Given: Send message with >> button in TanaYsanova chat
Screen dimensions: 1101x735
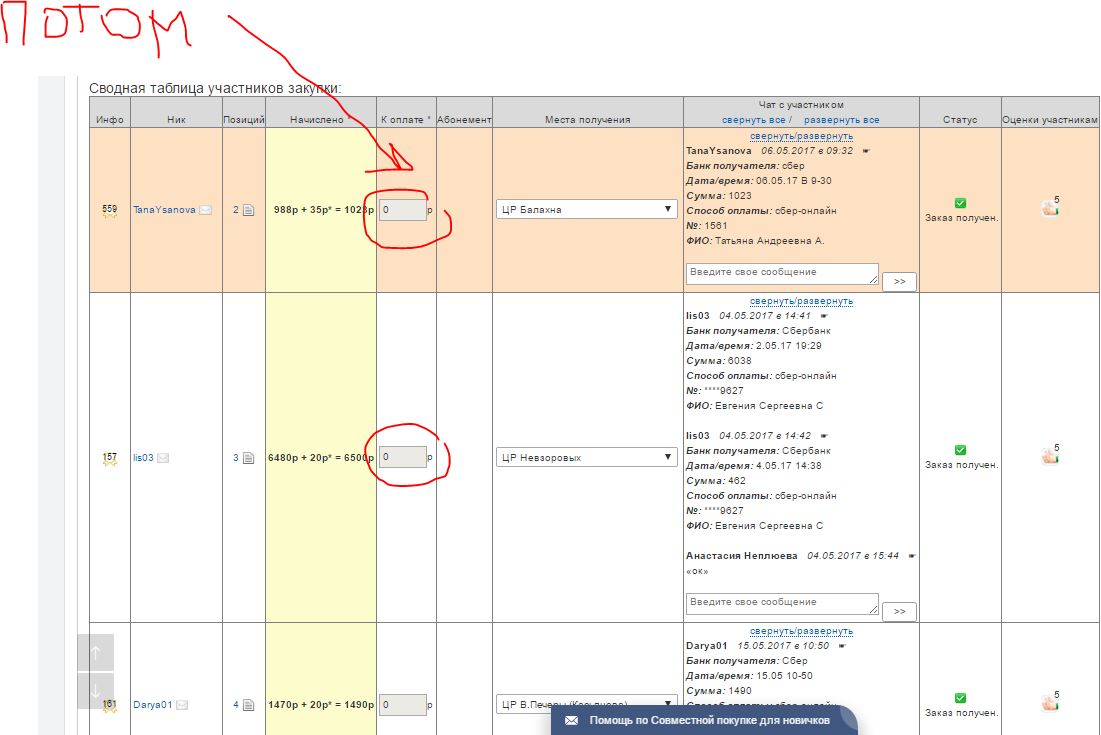Looking at the screenshot, I should pos(899,282).
